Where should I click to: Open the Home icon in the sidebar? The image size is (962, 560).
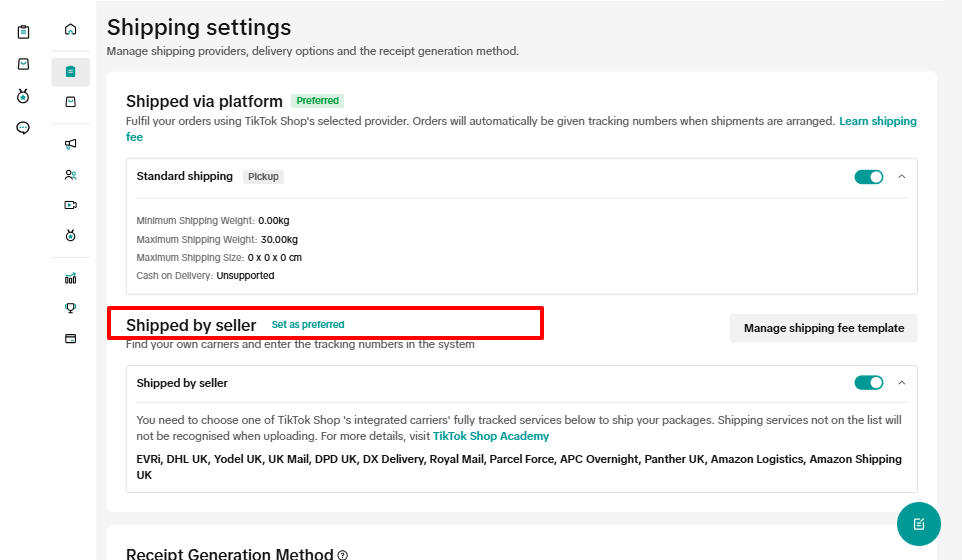pyautogui.click(x=70, y=30)
